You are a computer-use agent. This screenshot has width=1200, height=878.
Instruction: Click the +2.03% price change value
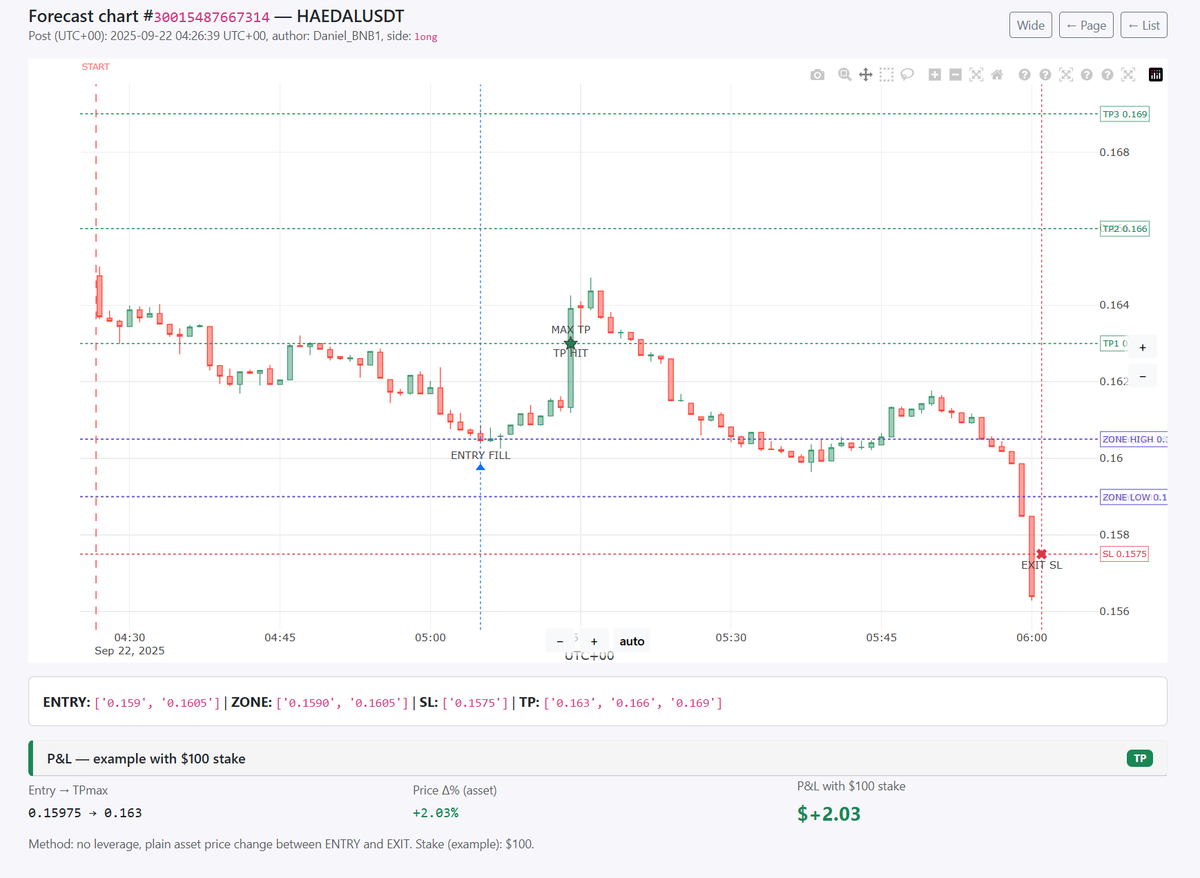tap(436, 813)
